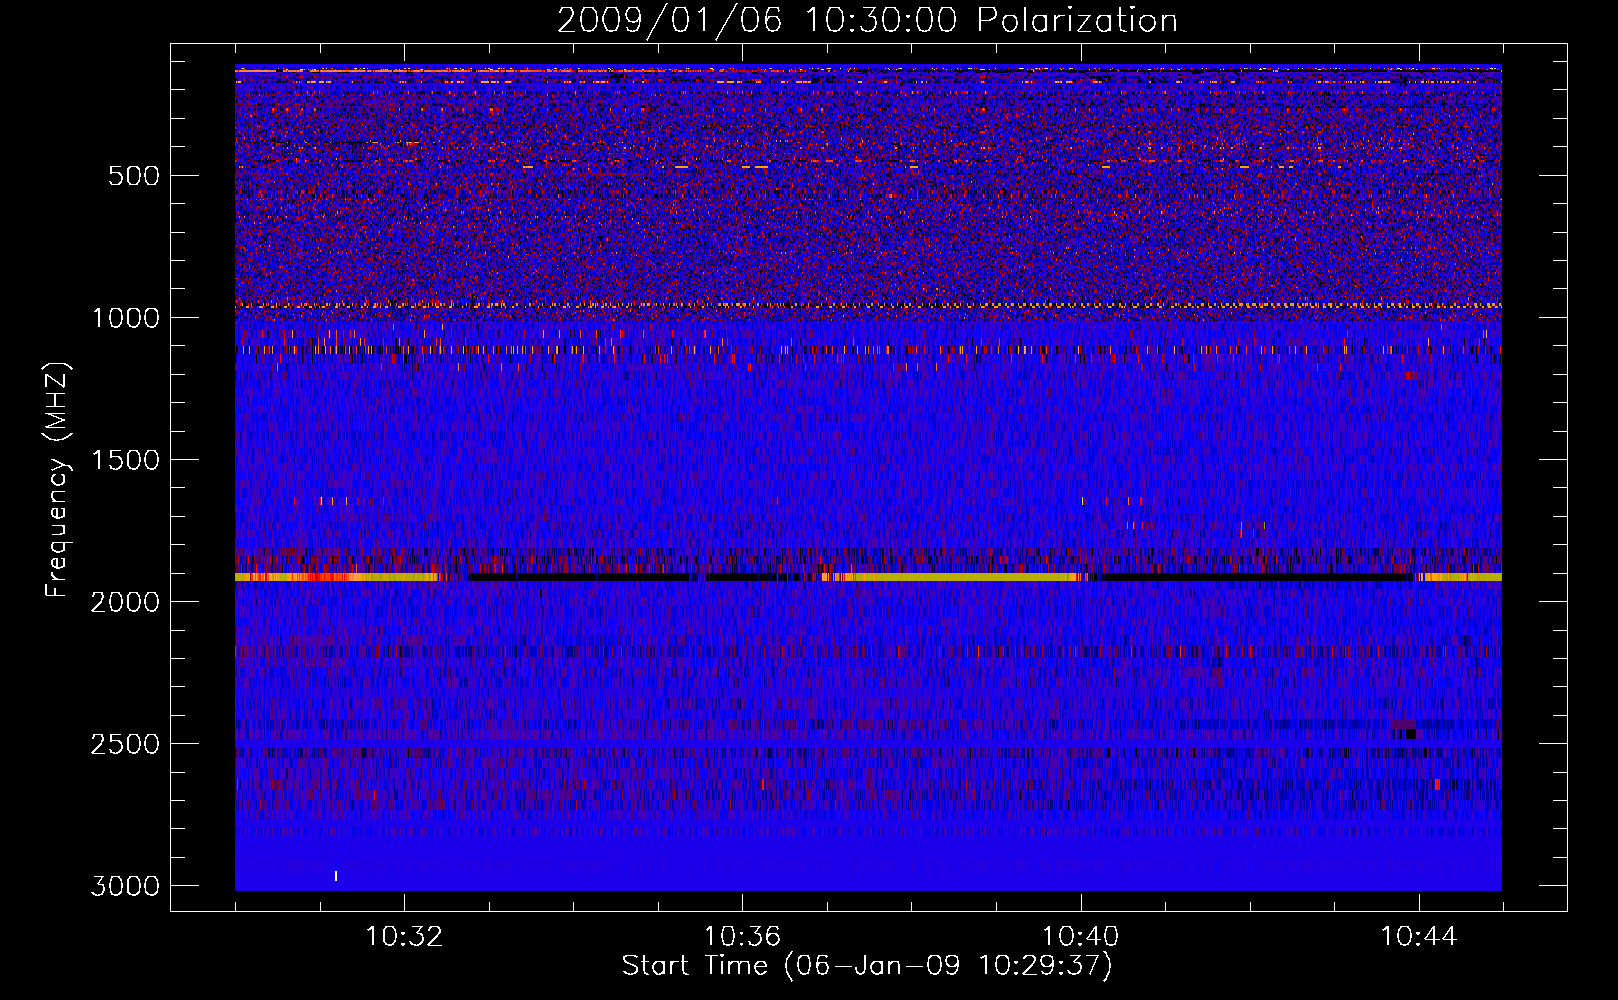Click the small white mark near 3000 MHz
1618x1000 pixels.
click(x=336, y=876)
